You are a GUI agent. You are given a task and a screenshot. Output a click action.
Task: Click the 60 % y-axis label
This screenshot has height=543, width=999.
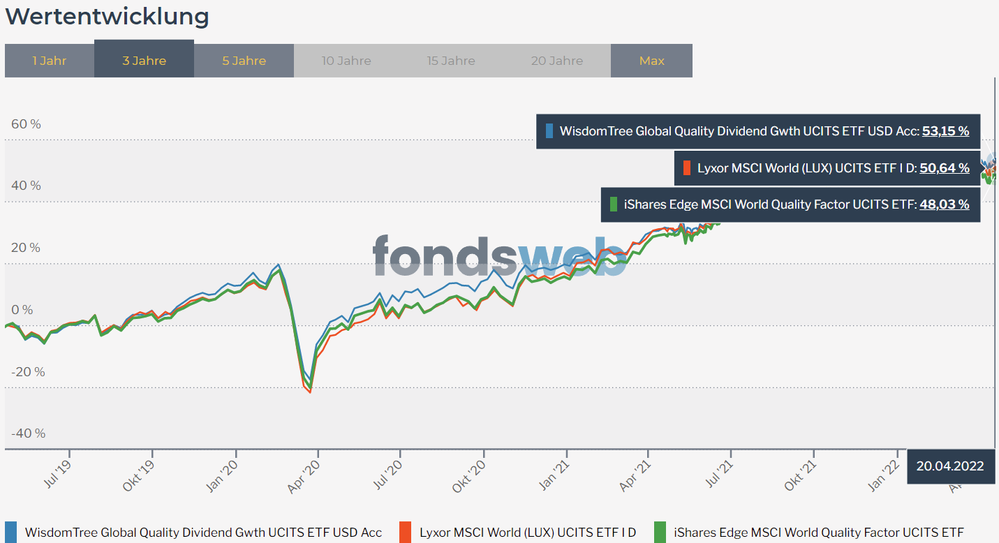[x=26, y=124]
